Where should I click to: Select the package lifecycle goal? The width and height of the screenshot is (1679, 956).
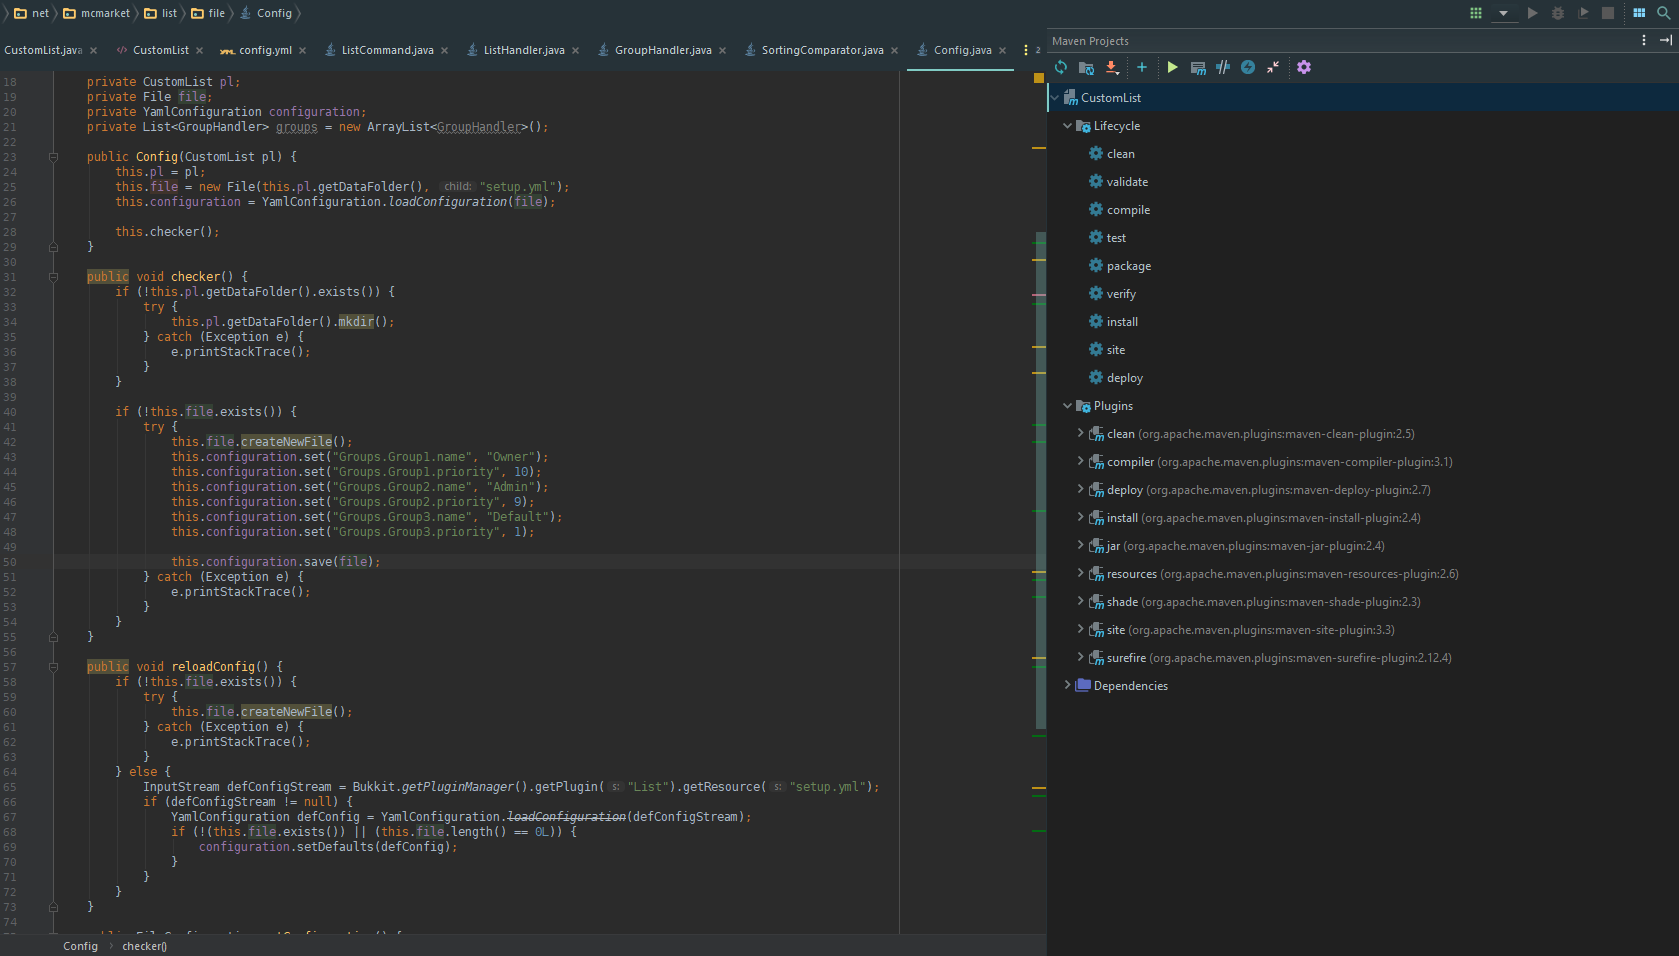[1128, 266]
